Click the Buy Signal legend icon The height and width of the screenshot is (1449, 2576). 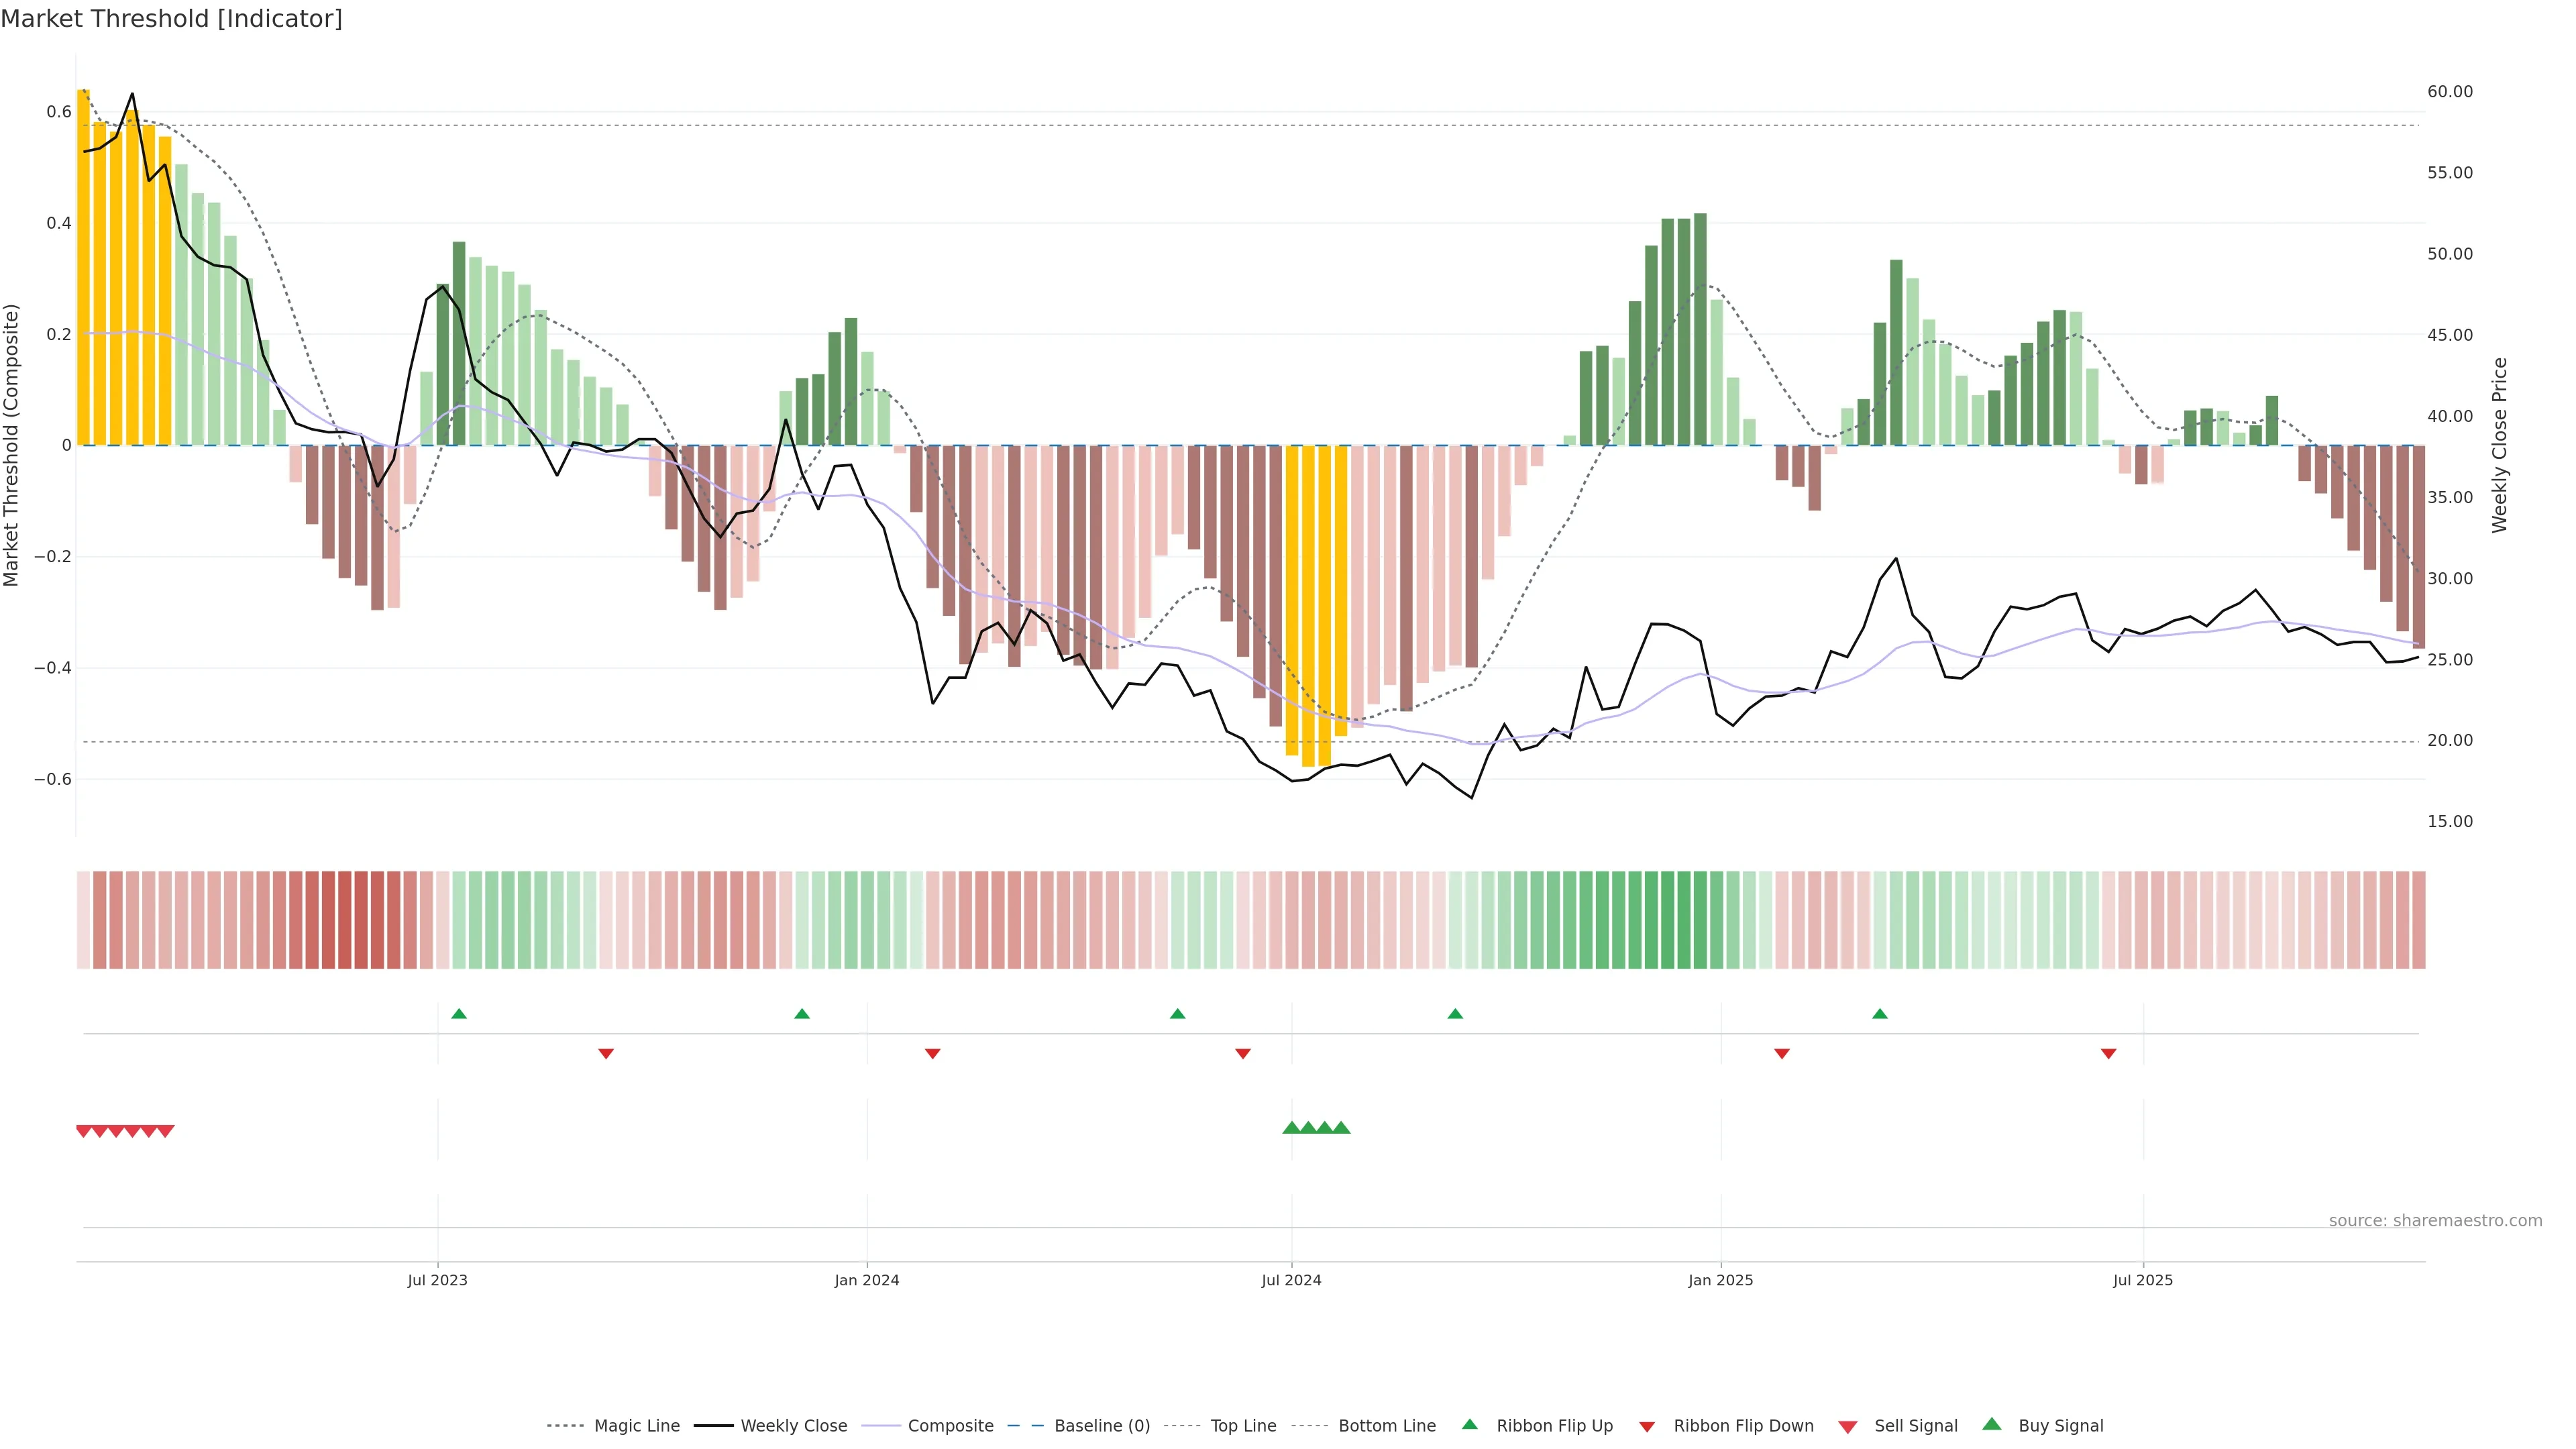1991,1424
